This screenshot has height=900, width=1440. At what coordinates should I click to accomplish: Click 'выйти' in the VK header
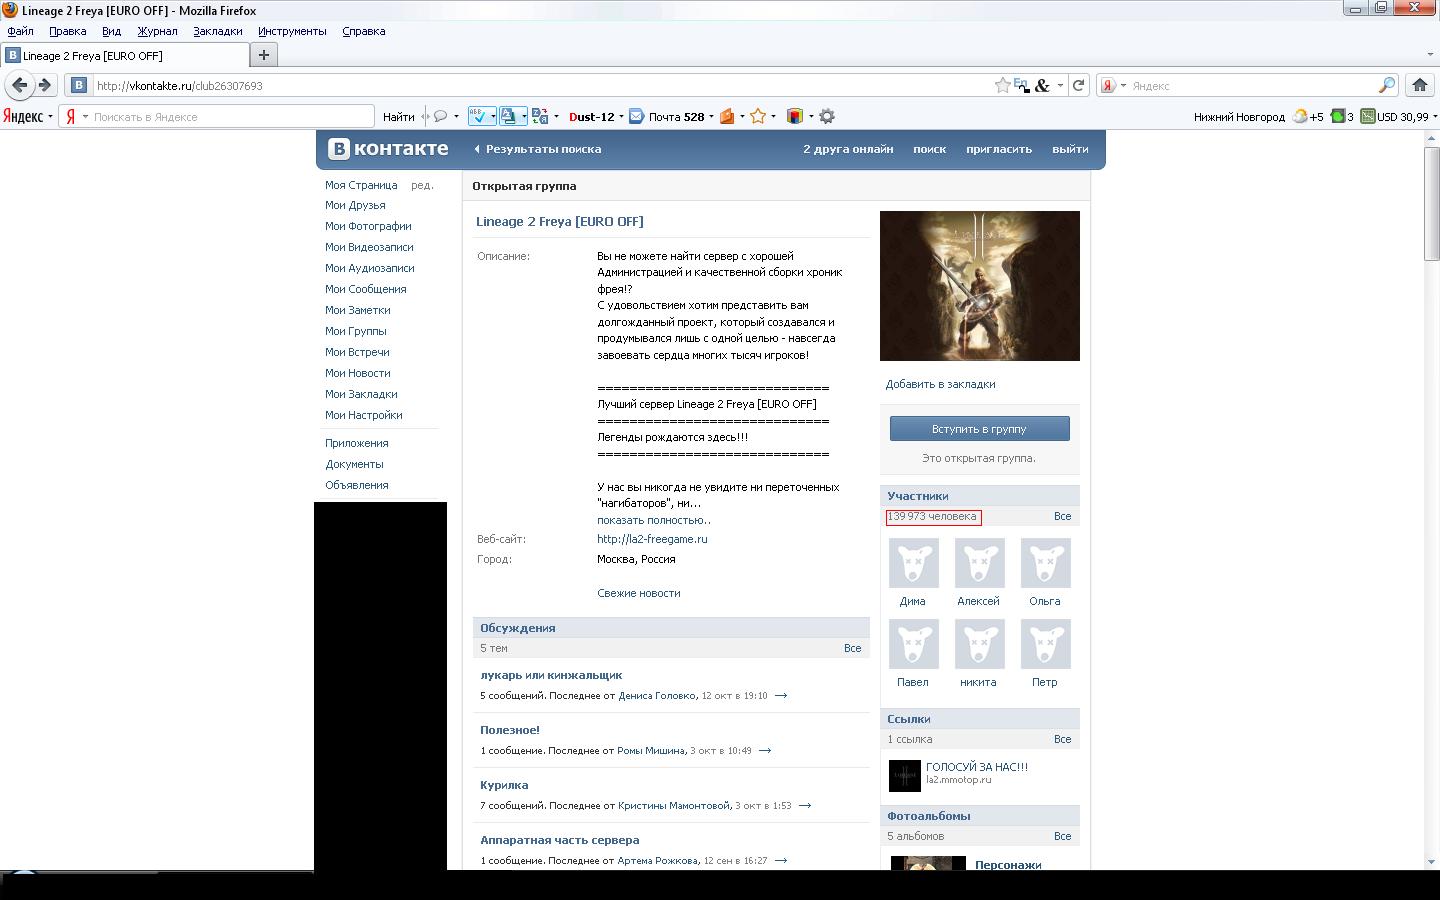tap(1070, 149)
